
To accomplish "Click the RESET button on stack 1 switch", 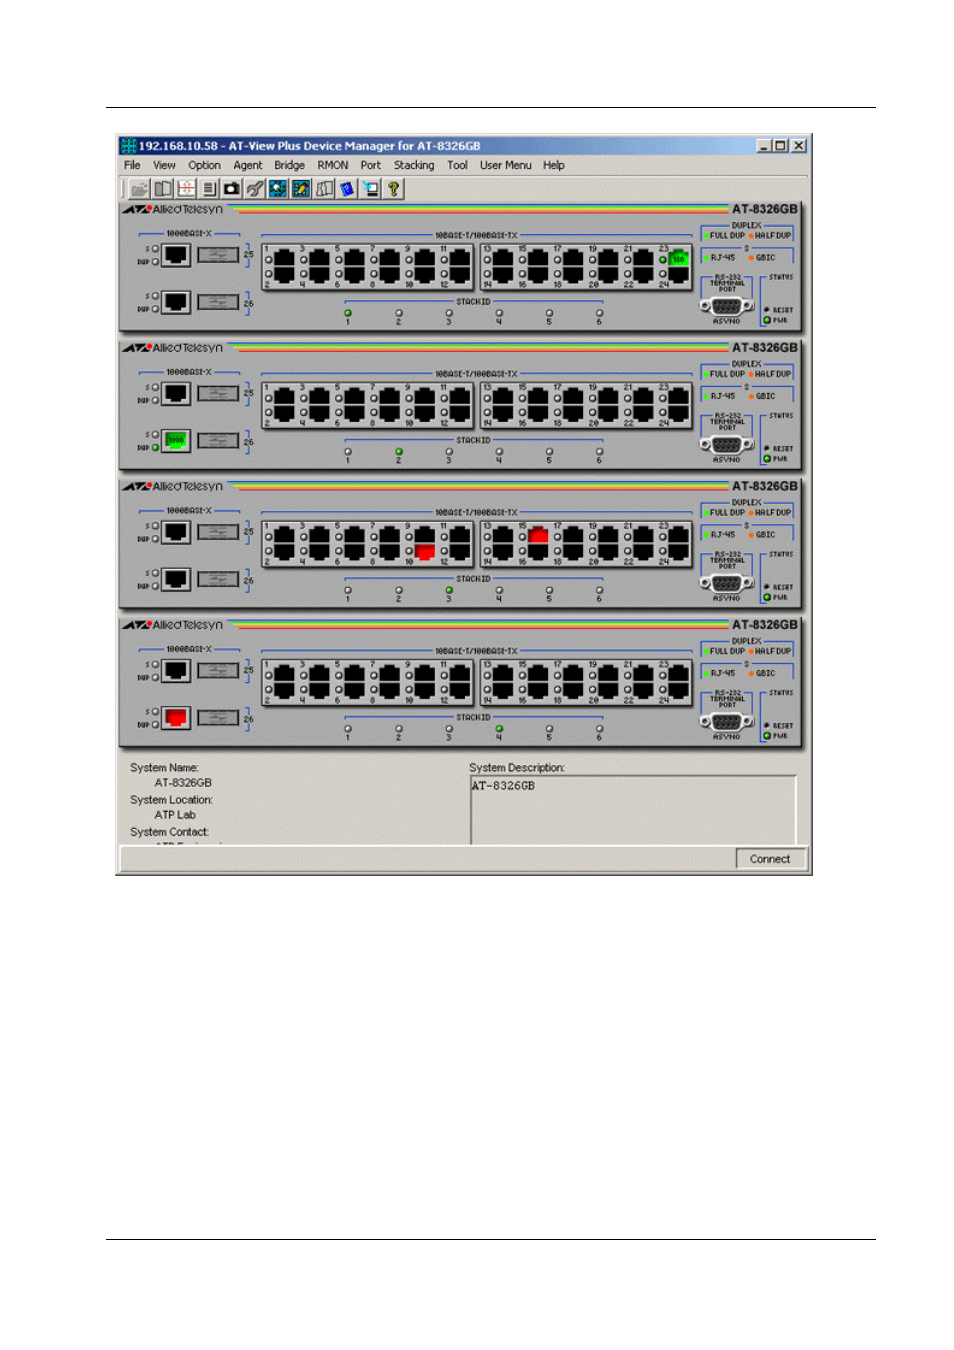I will 767,310.
